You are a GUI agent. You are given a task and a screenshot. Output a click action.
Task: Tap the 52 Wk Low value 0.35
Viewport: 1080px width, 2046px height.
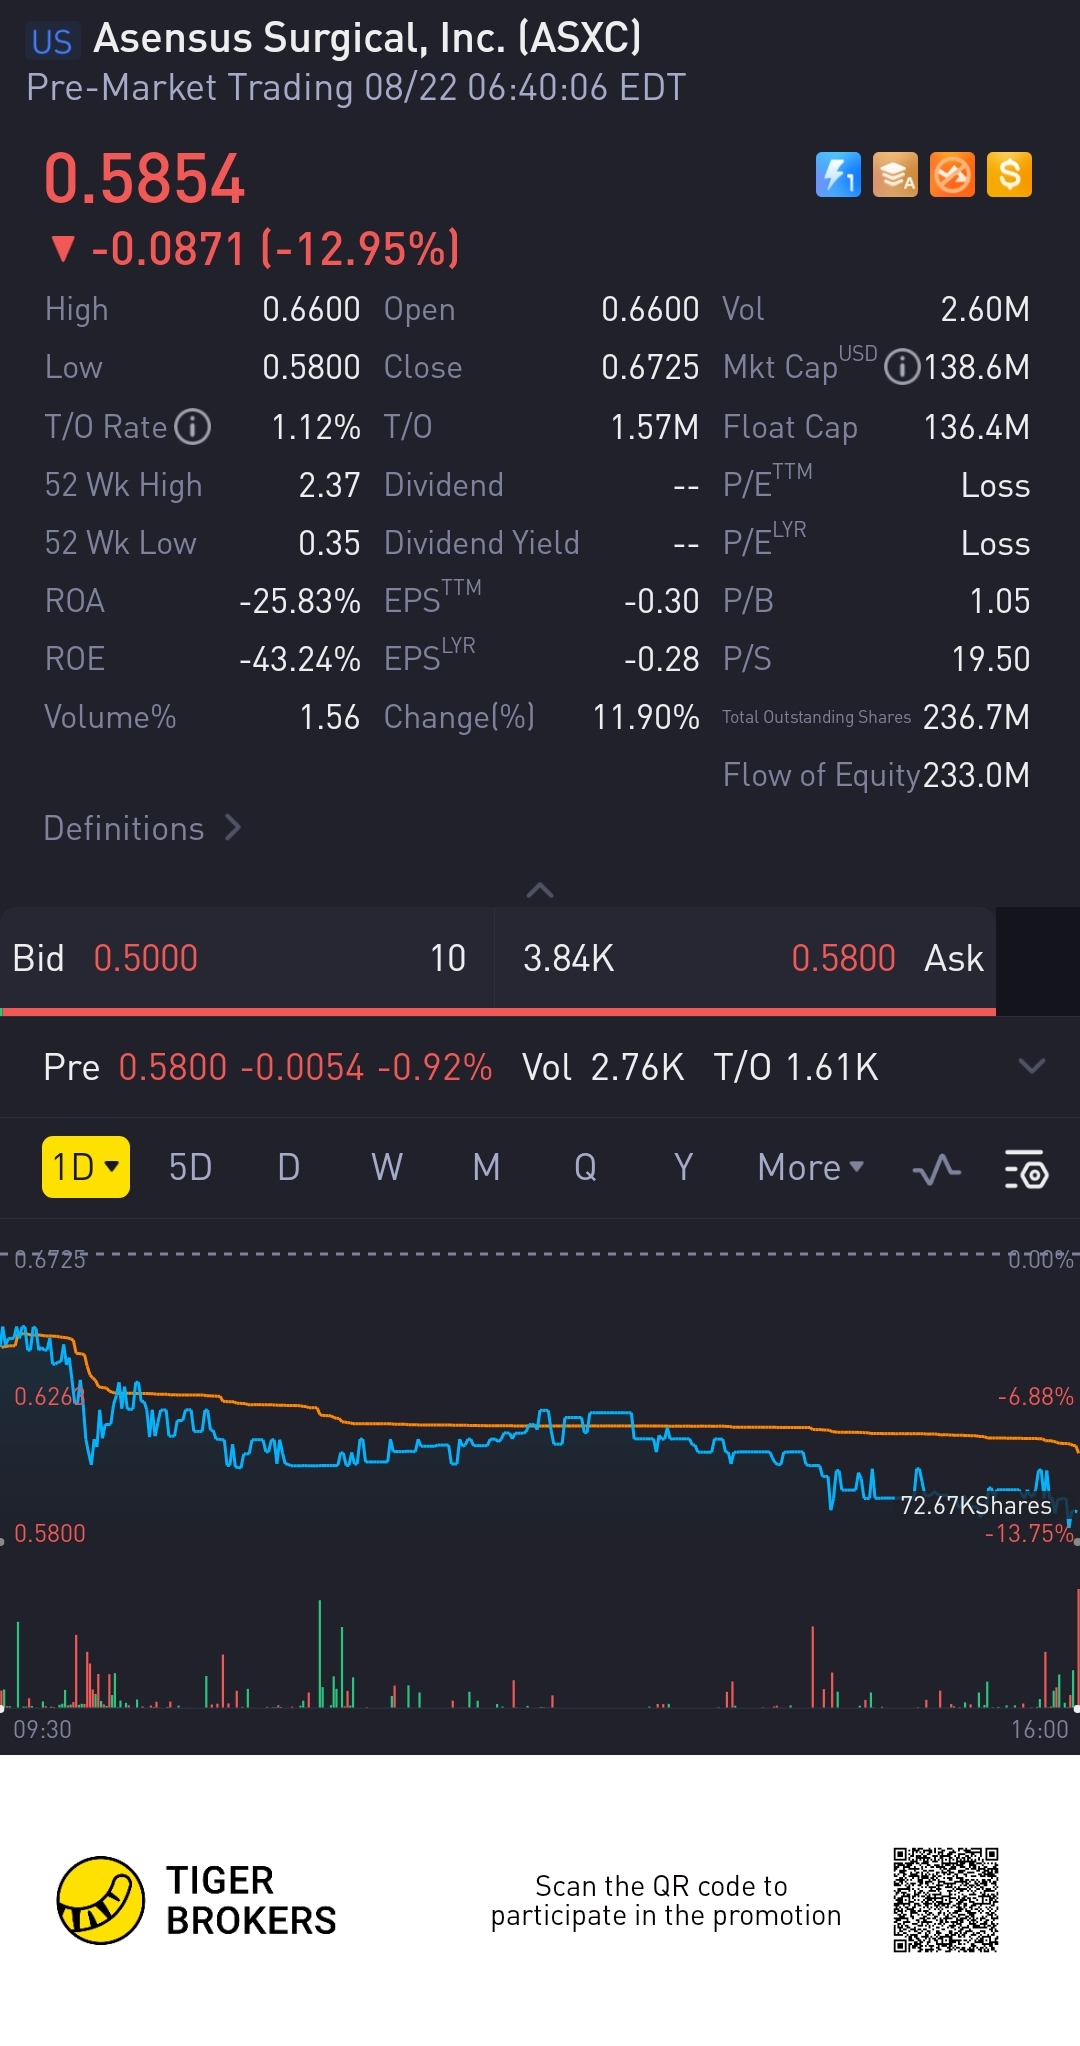(329, 543)
